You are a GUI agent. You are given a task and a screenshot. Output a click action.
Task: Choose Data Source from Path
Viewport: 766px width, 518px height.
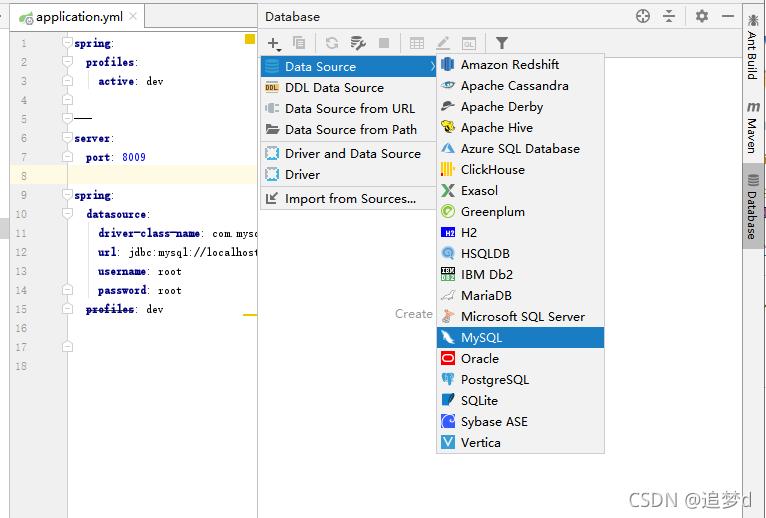click(x=348, y=130)
